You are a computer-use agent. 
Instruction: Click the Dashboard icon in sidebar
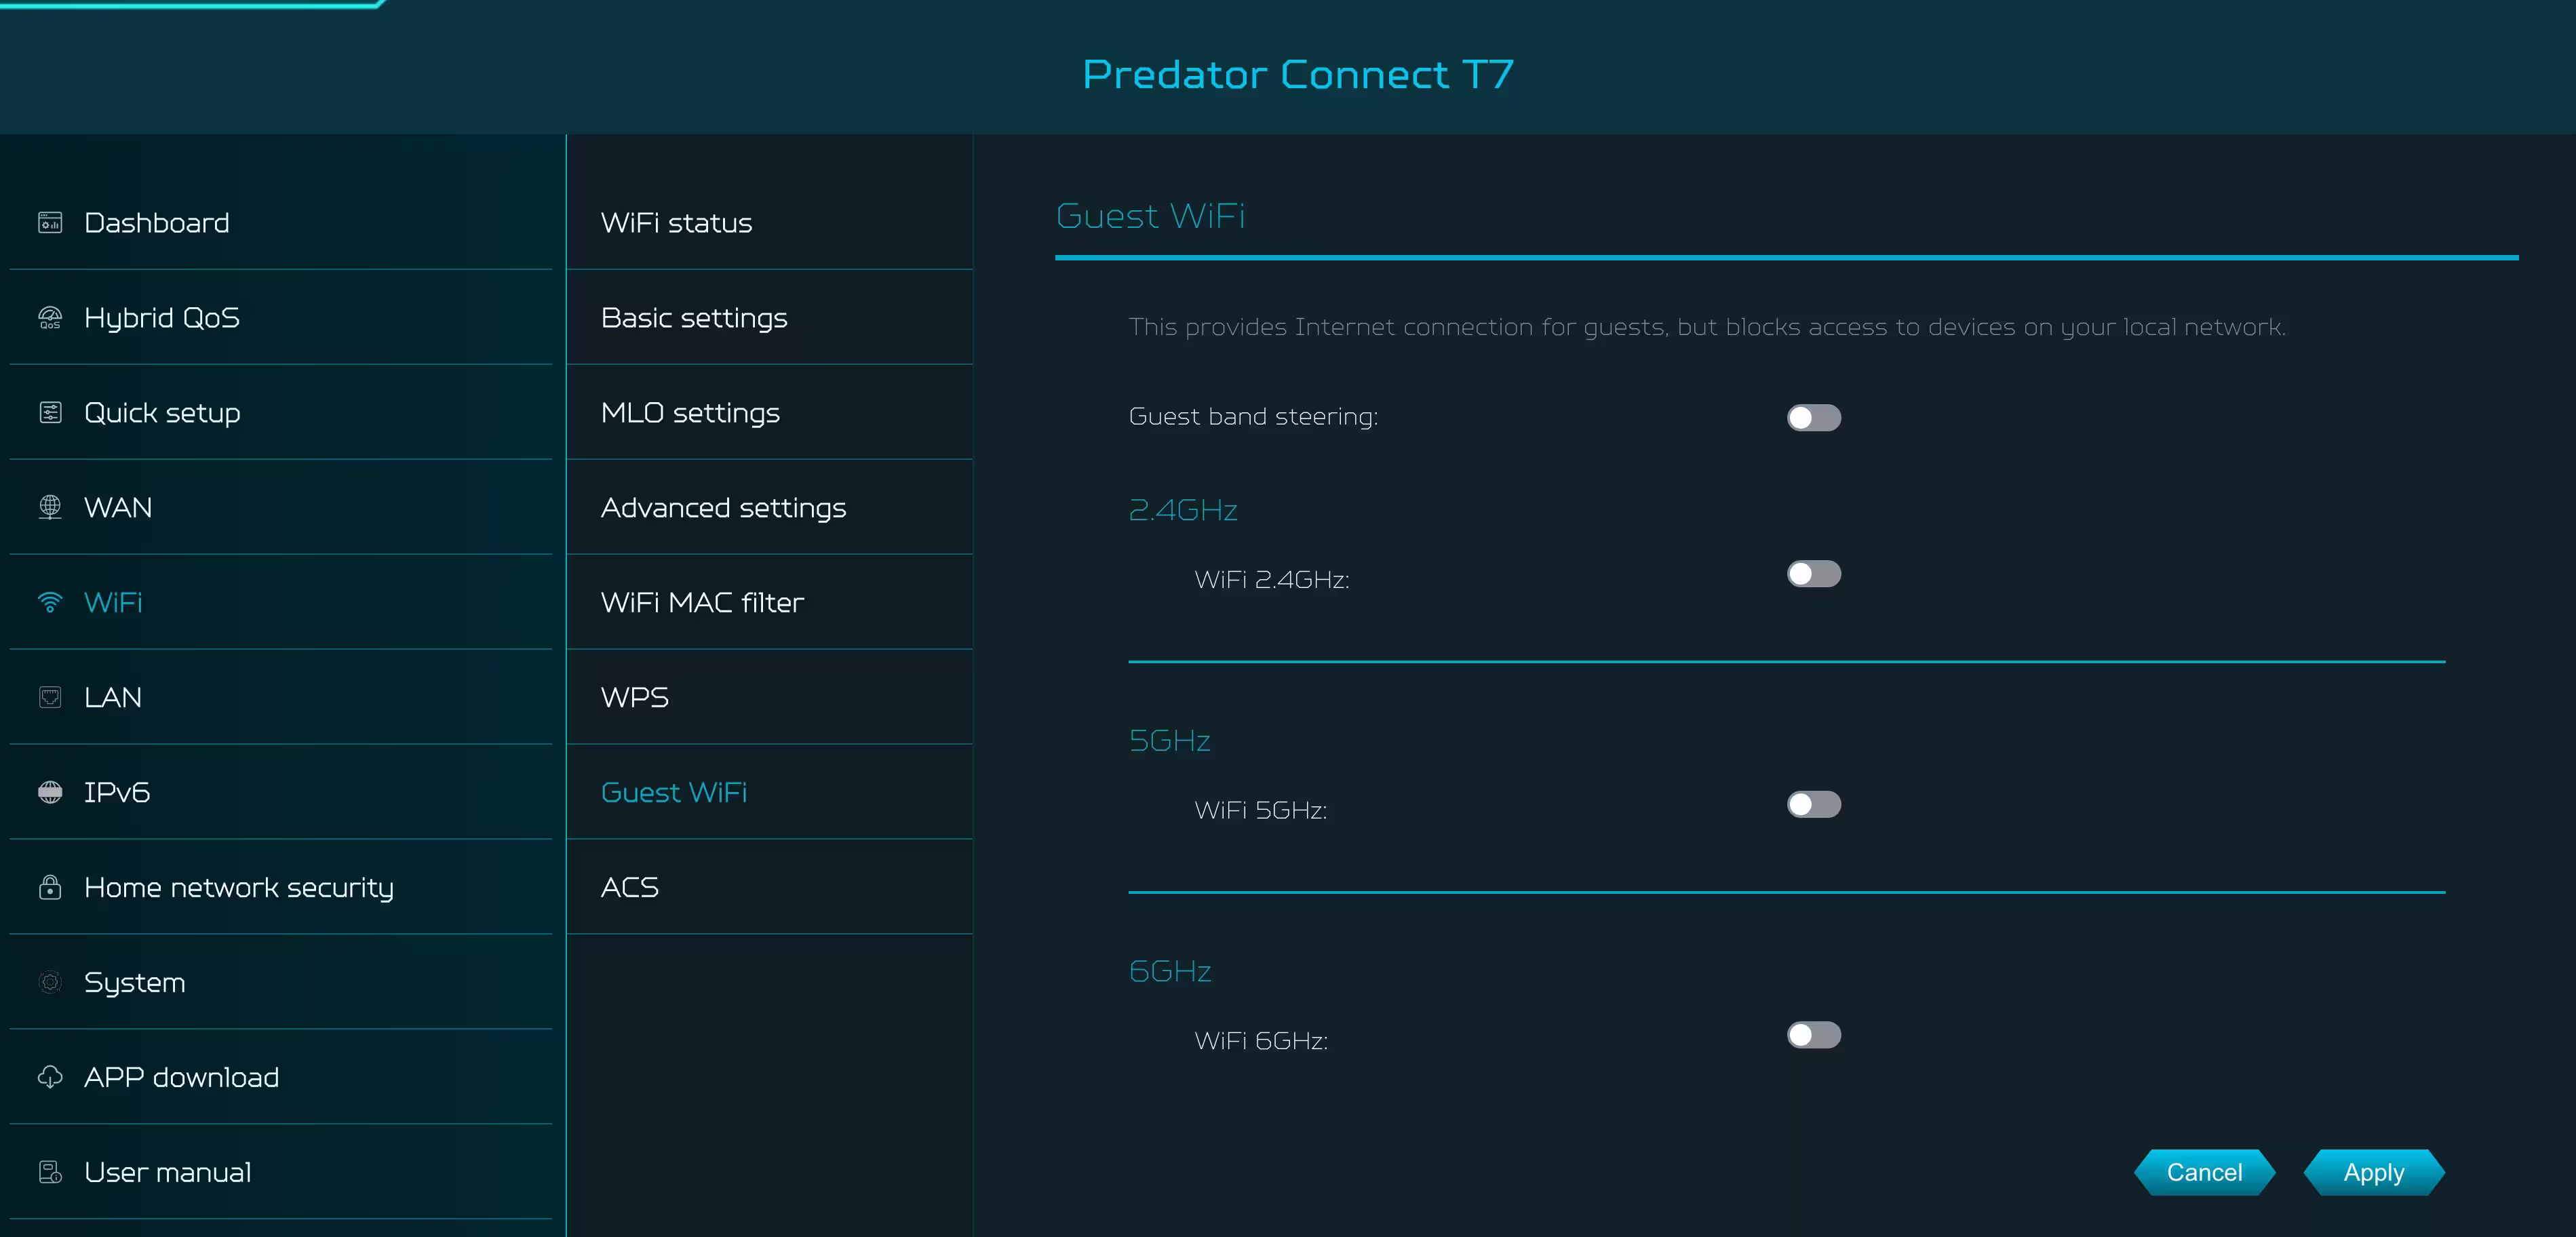pos(50,222)
